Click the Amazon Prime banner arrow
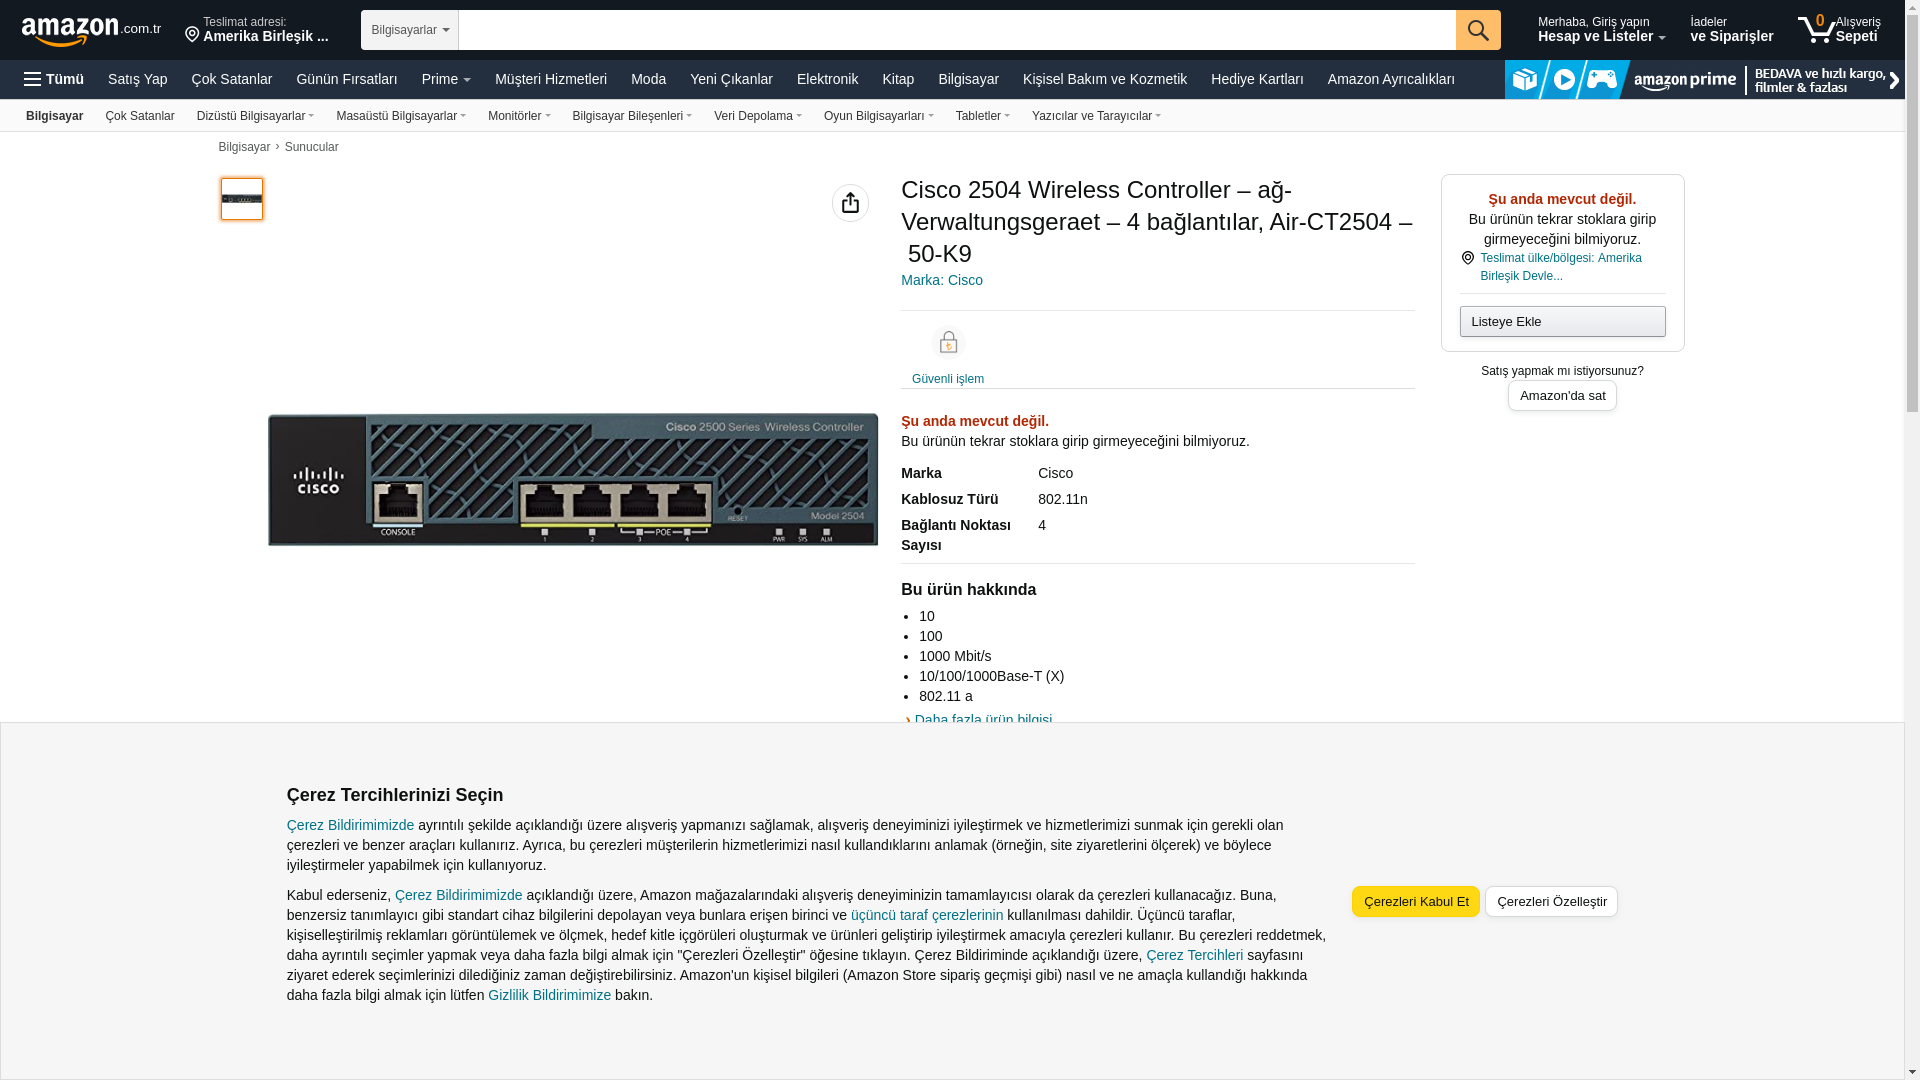Image resolution: width=1920 pixels, height=1080 pixels. 1893,80
